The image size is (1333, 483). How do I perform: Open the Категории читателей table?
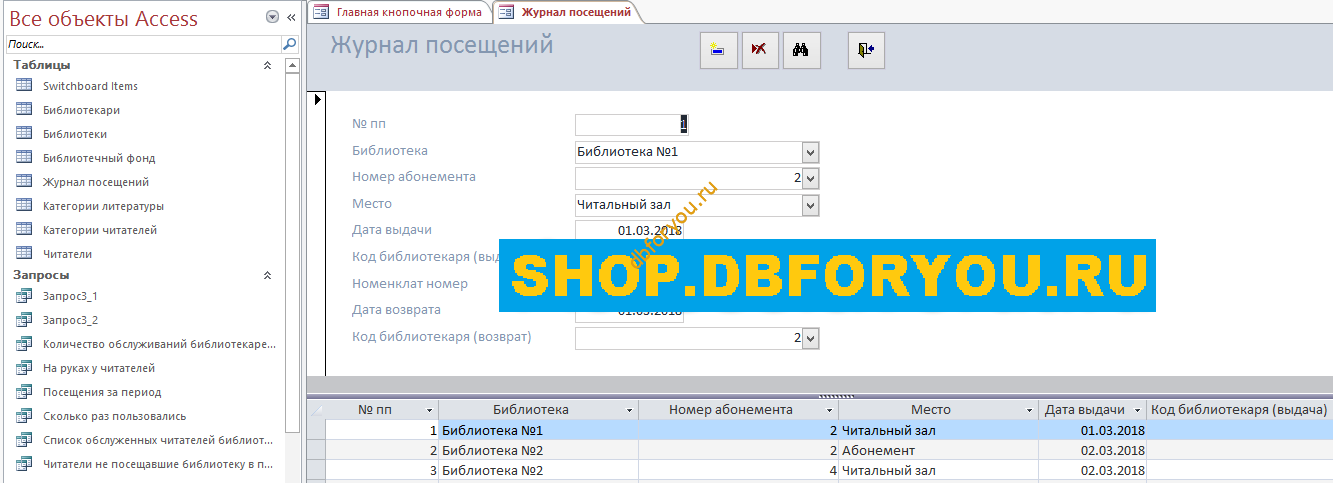[x=100, y=230]
